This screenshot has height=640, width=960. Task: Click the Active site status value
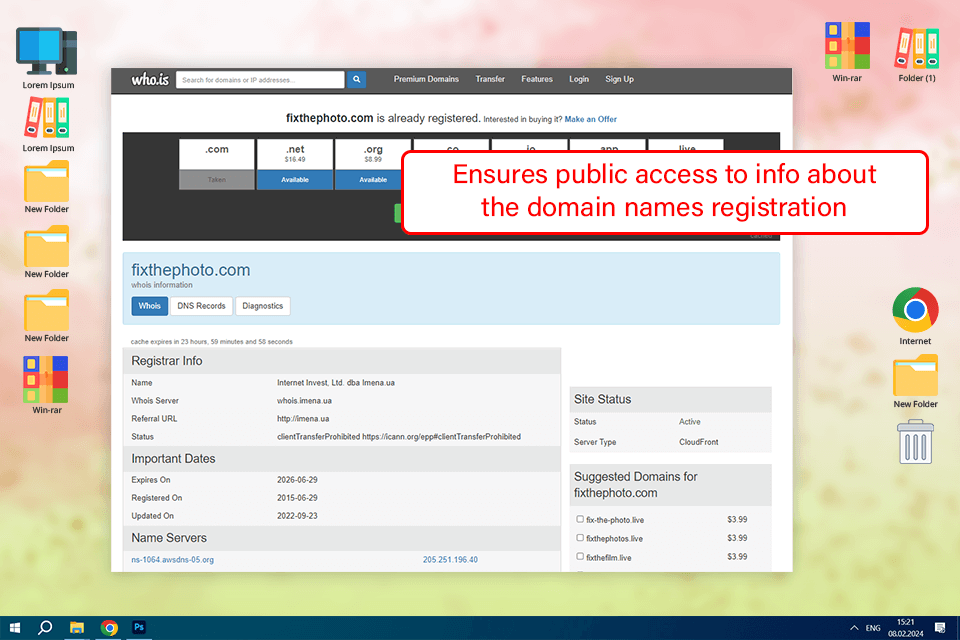(x=689, y=421)
